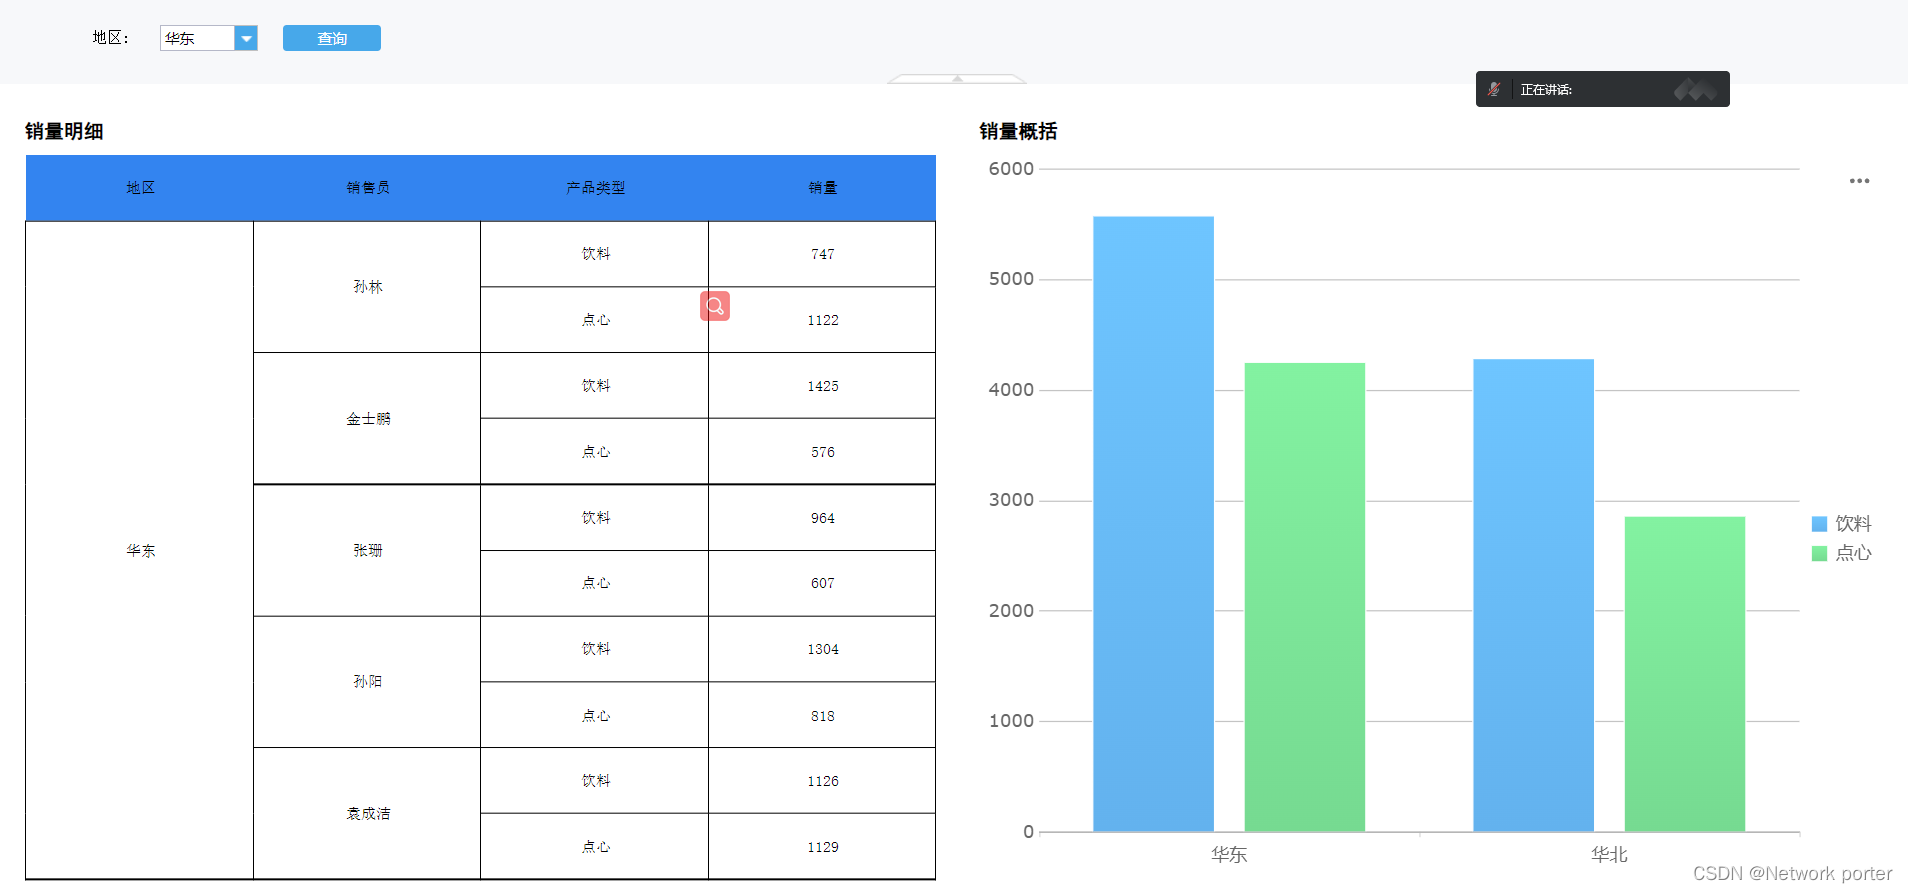Click the red magnifier search icon

click(x=715, y=306)
